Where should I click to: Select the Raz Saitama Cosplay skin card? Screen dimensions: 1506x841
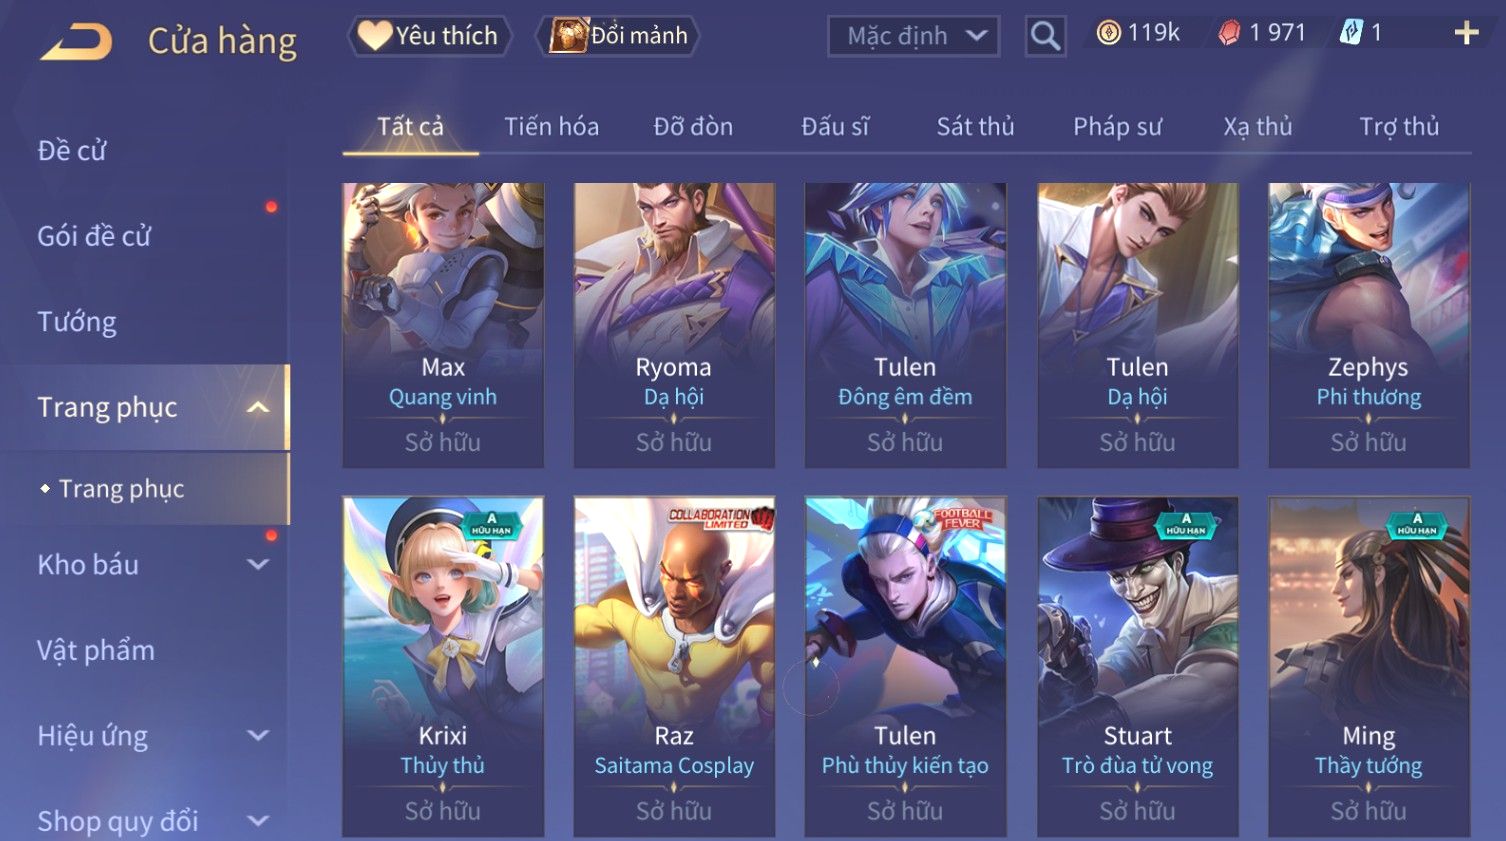(x=674, y=666)
